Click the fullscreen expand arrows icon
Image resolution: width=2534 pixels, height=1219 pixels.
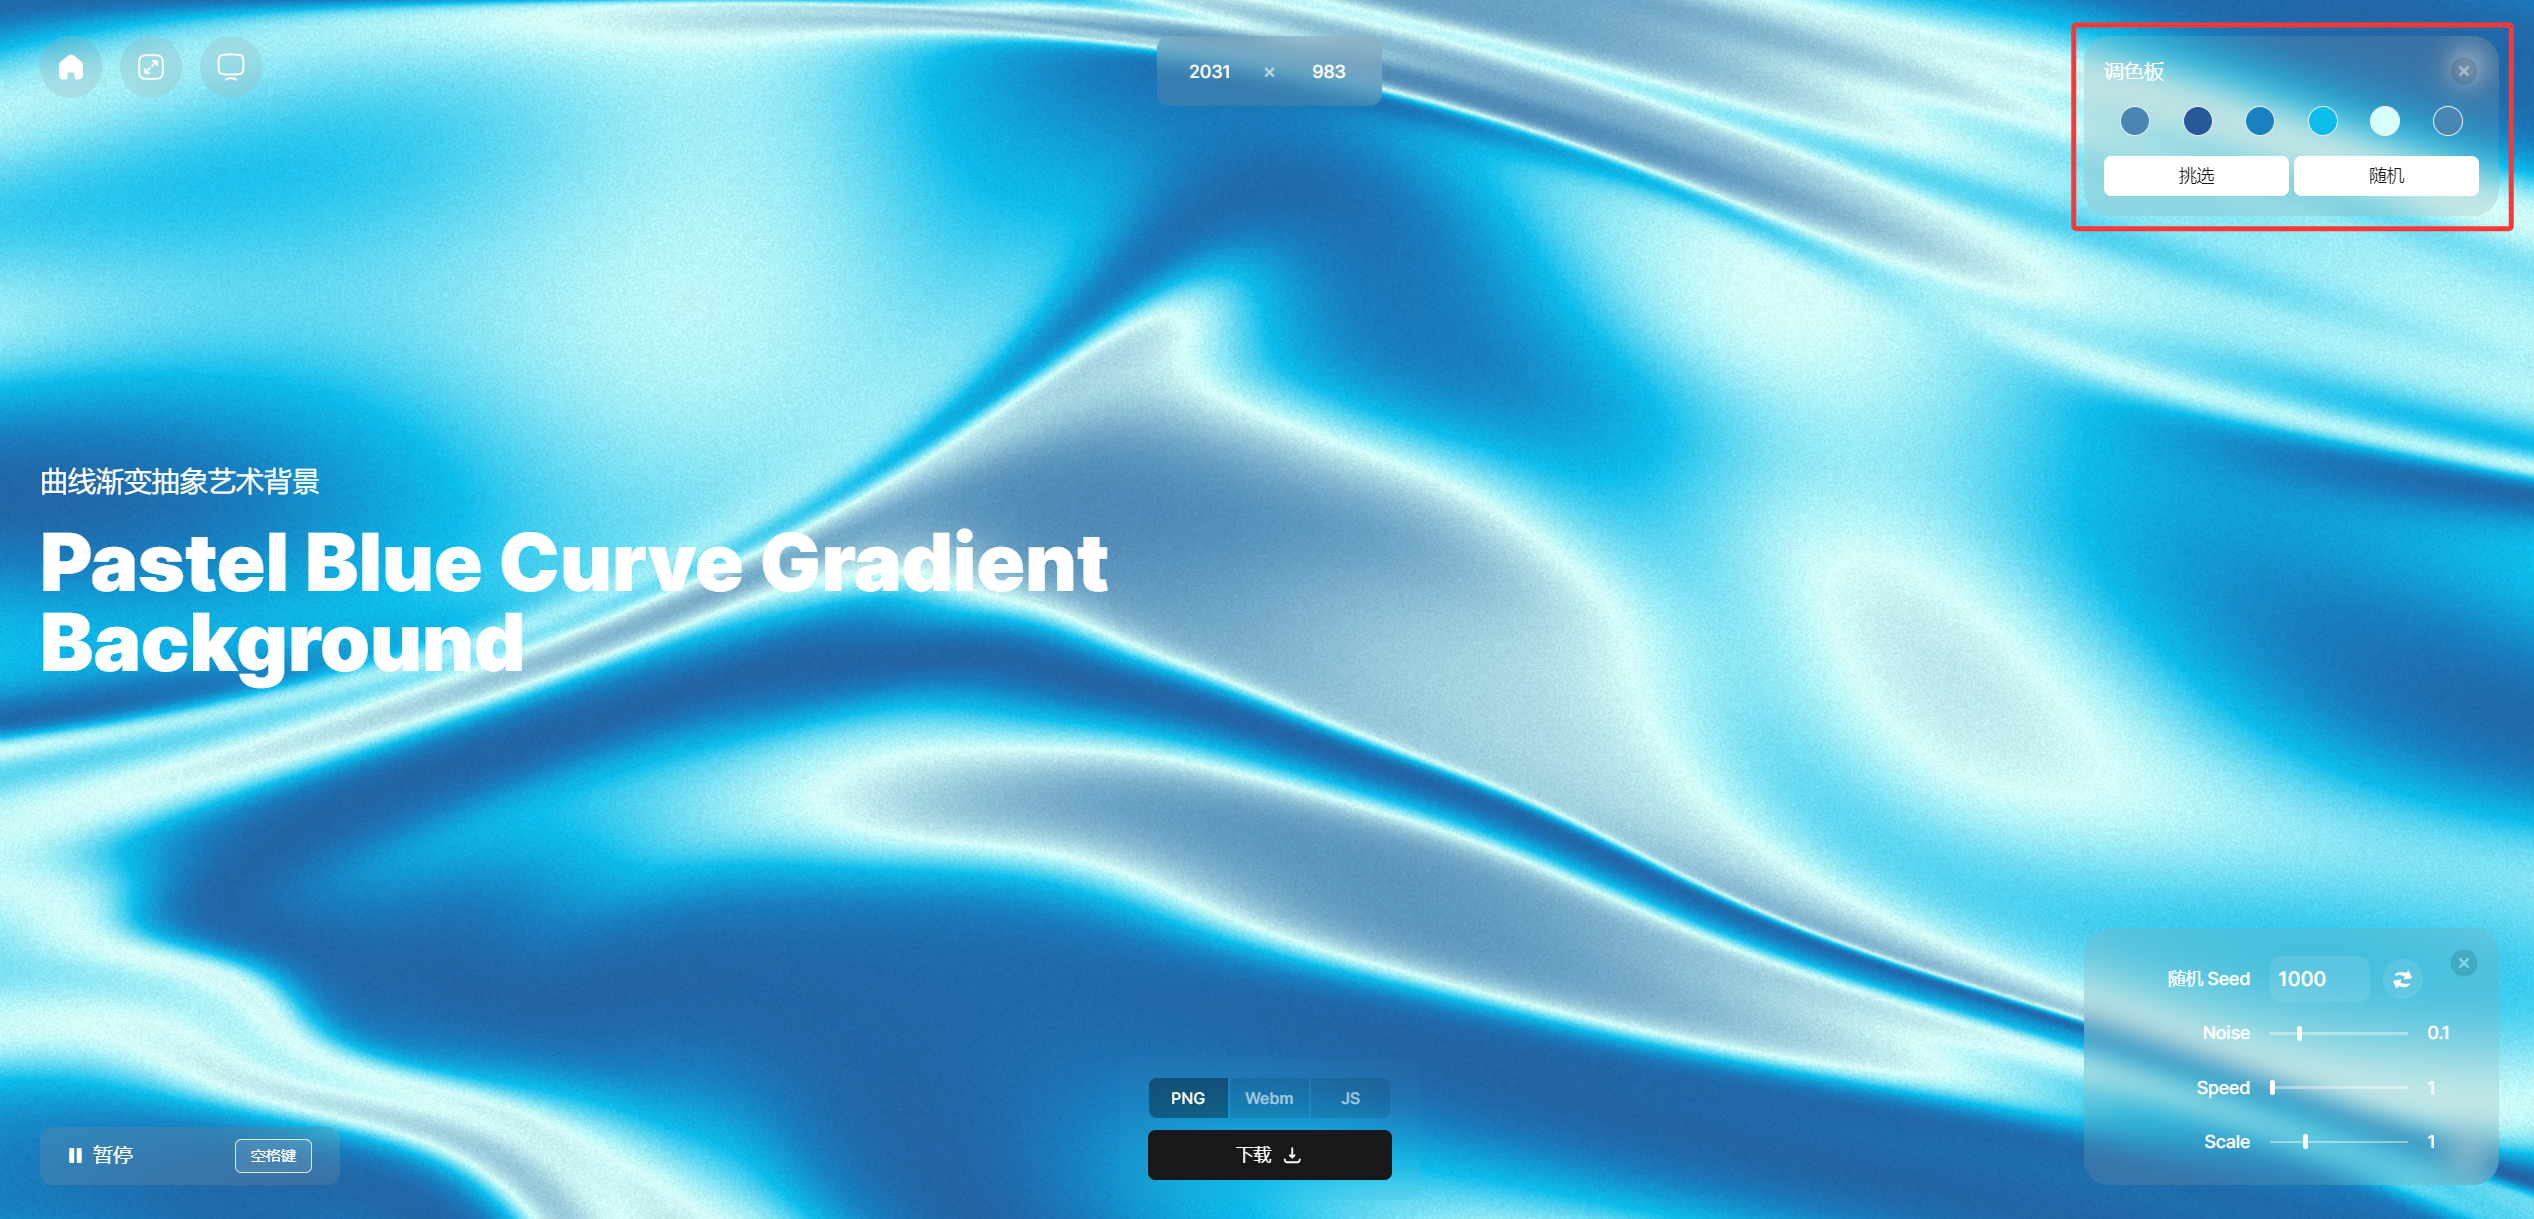pos(151,68)
